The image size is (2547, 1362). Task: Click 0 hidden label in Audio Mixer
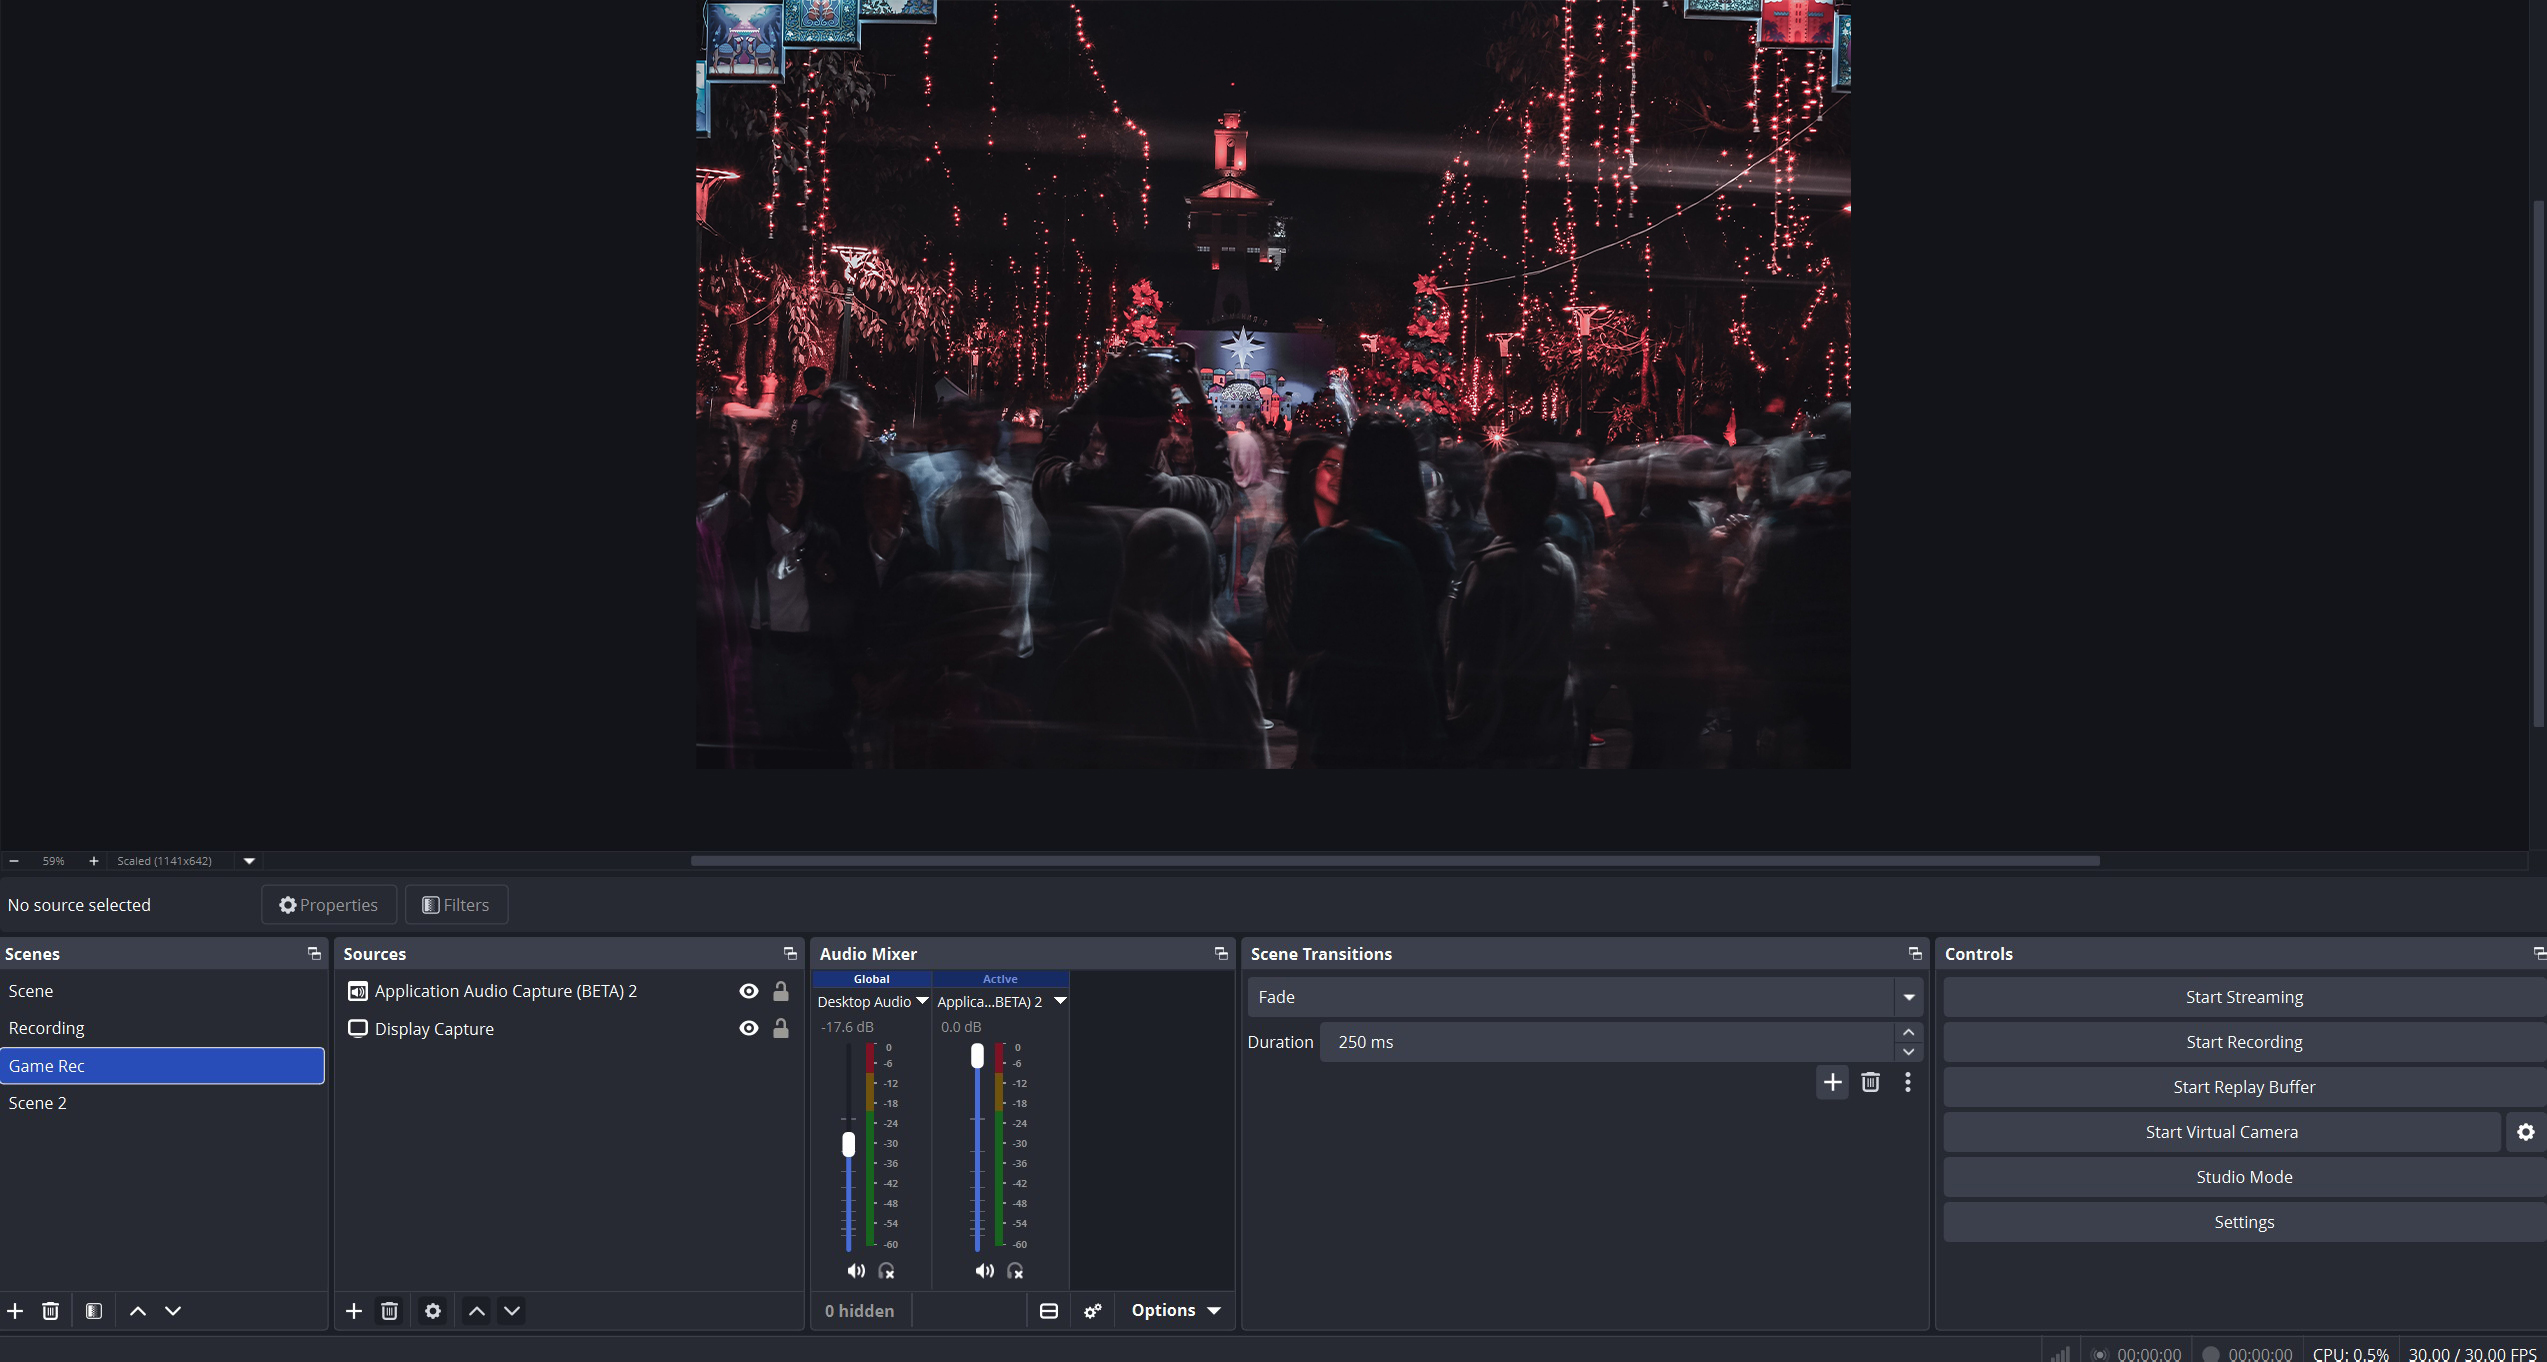(x=860, y=1311)
